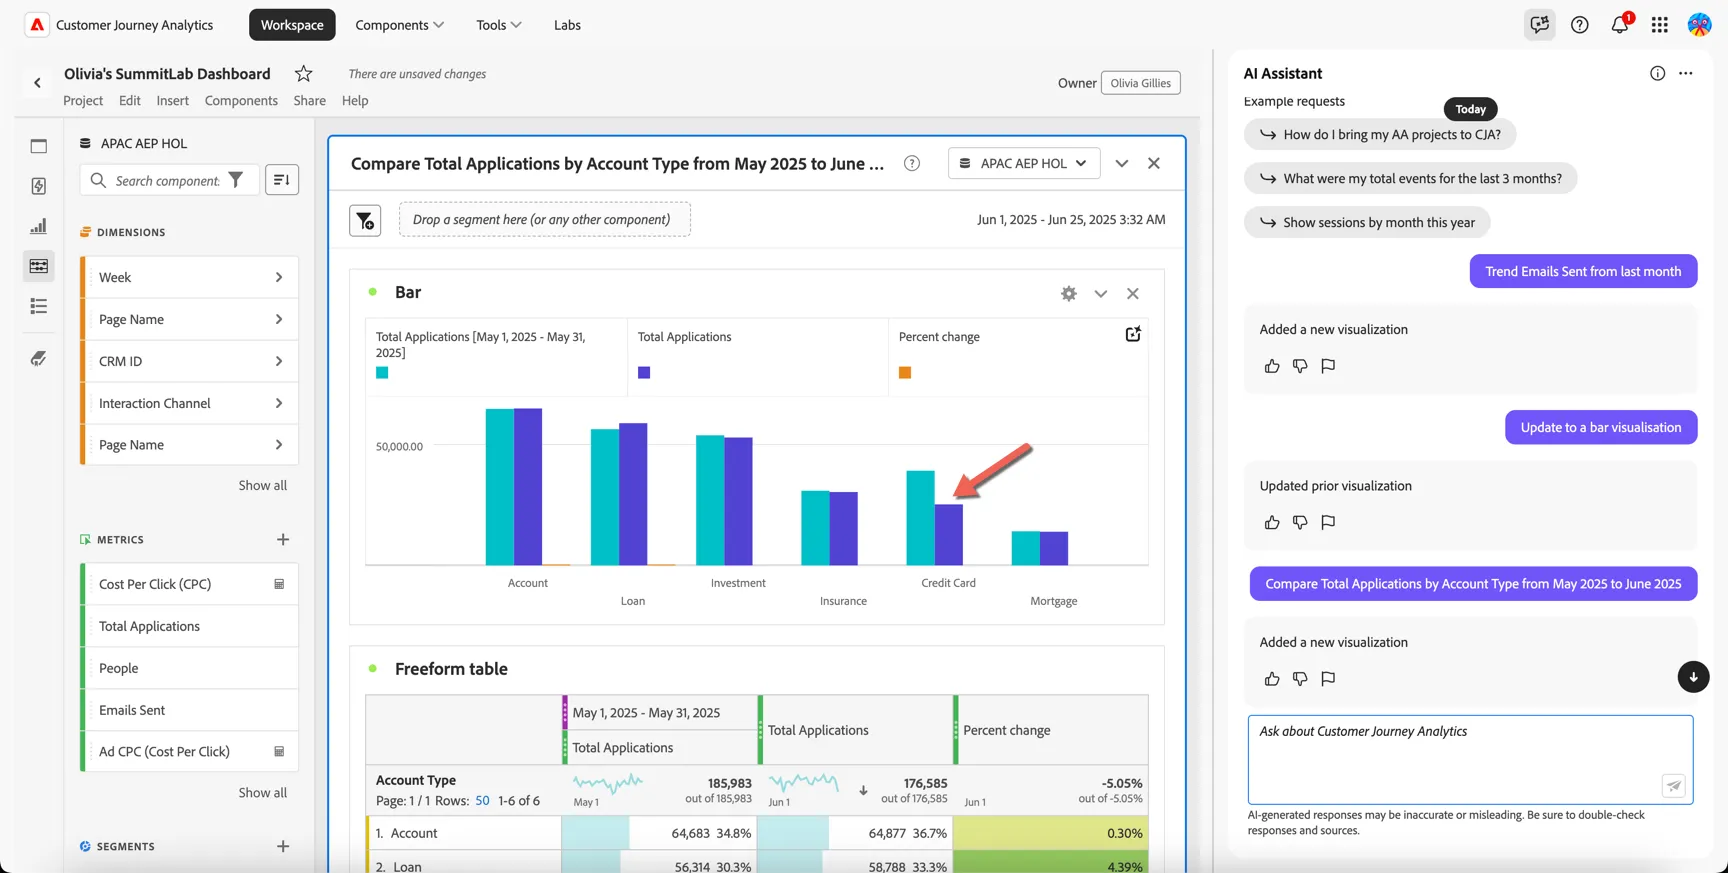Click the teal May 2025 Total Applications swatch
This screenshot has height=873, width=1728.
click(382, 372)
